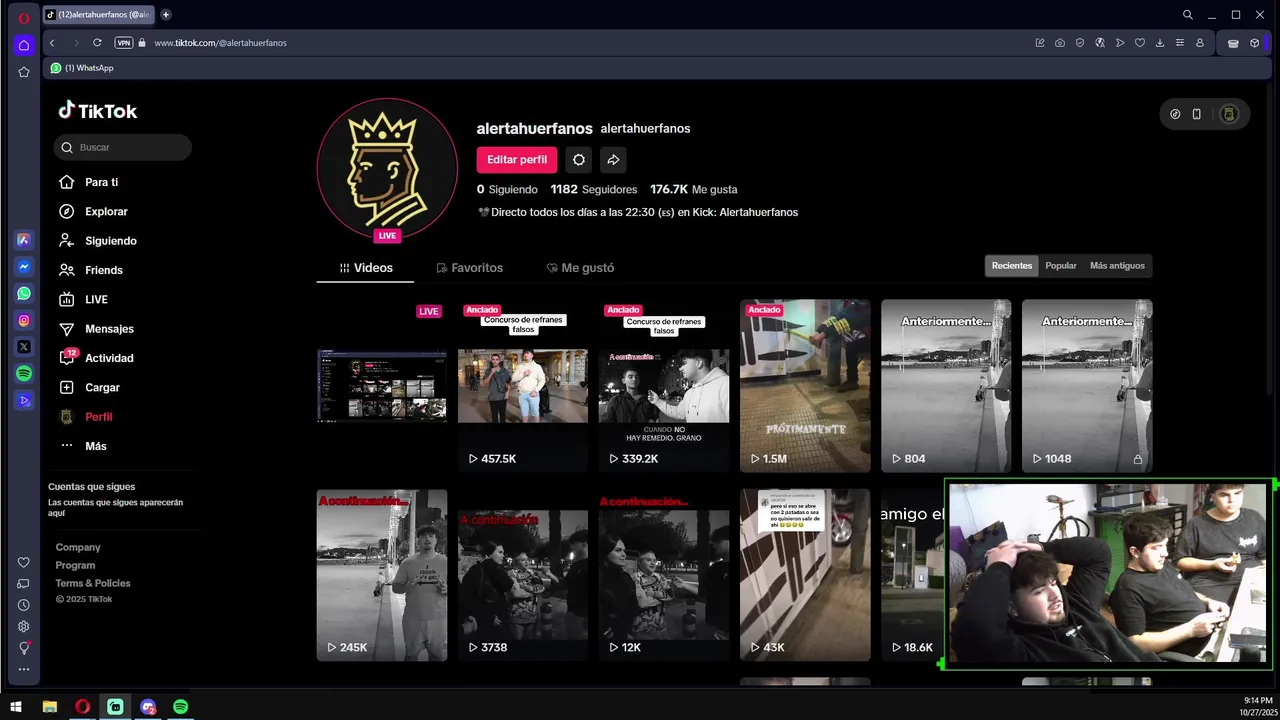Switch to the Me gustó tab
The width and height of the screenshot is (1280, 720).
pyautogui.click(x=580, y=268)
